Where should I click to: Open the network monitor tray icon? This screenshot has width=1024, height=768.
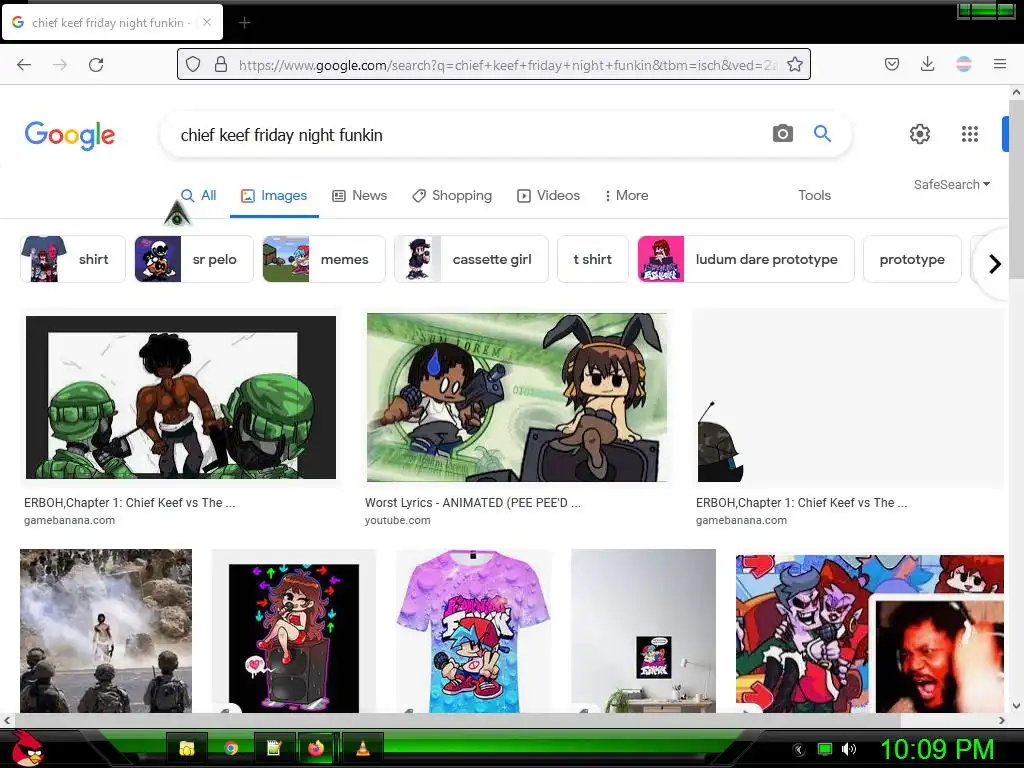tap(825, 748)
